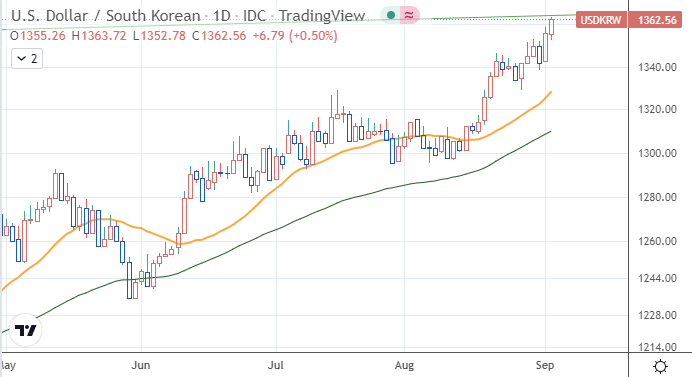Viewport: 692px width, 377px height.
Task: Click the pink approximate data icon
Action: click(x=409, y=15)
